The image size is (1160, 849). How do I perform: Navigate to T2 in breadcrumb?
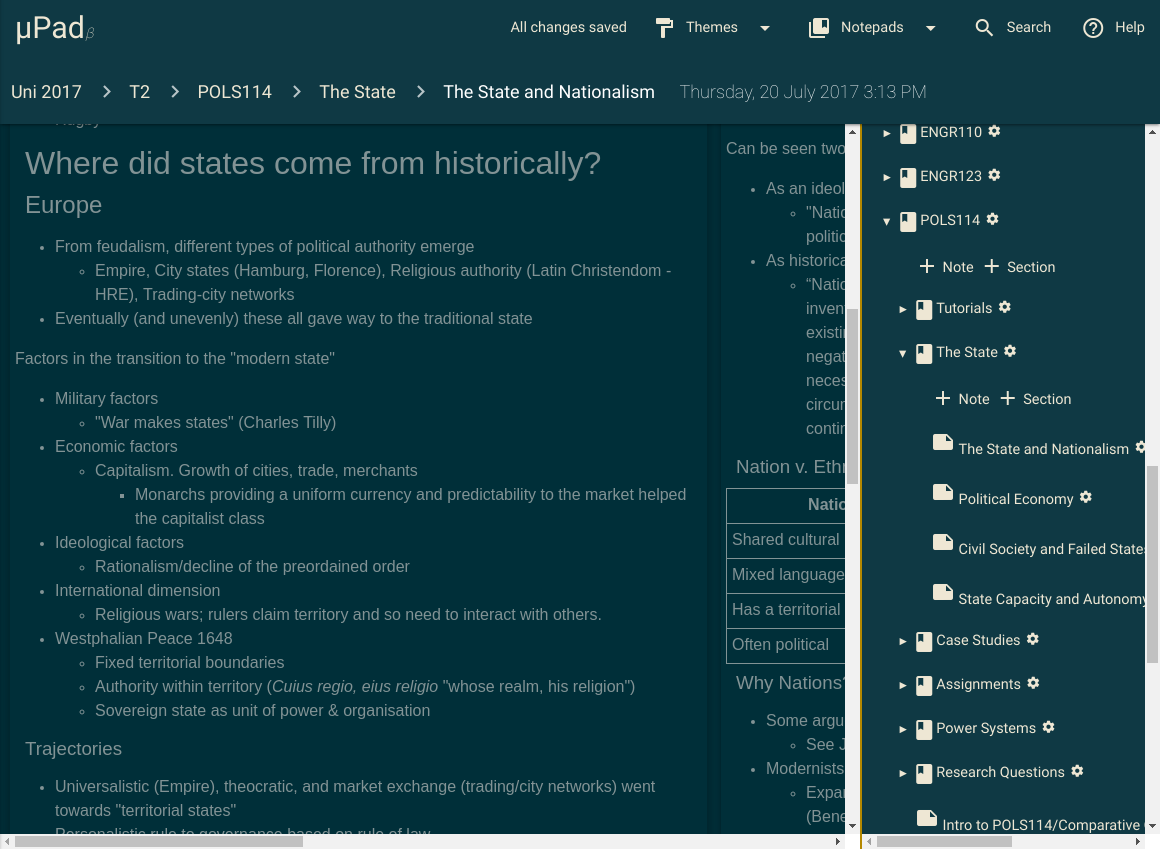coord(140,92)
